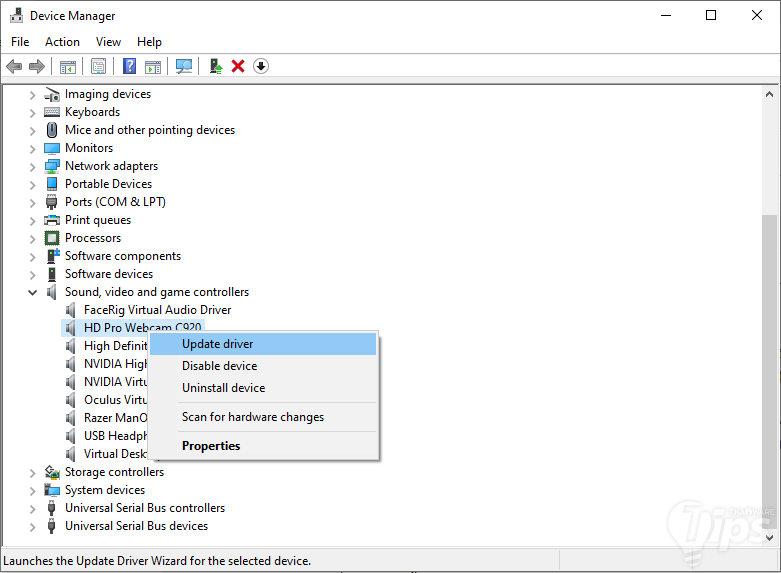This screenshot has height=573, width=781.
Task: Open the Help menu
Action: (x=149, y=42)
